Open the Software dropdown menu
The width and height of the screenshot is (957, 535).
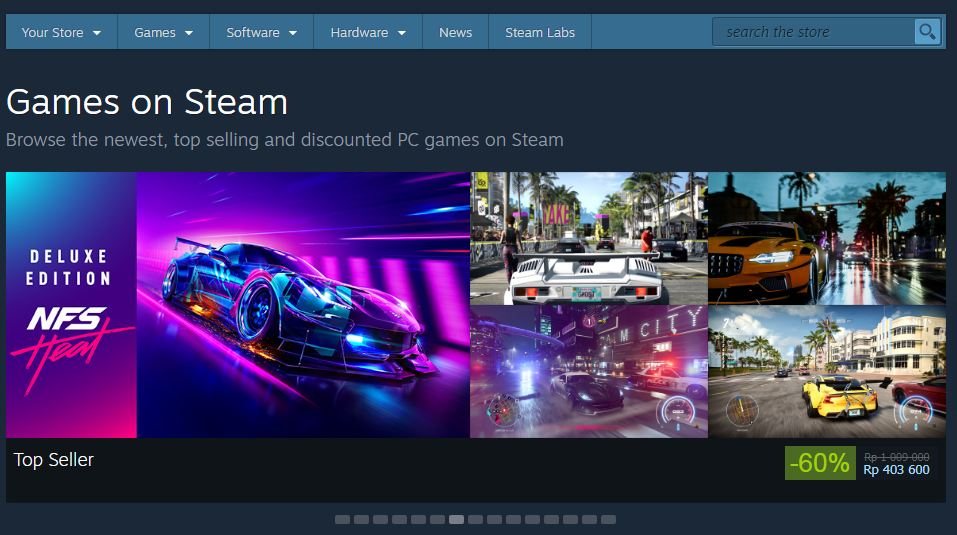tap(261, 32)
